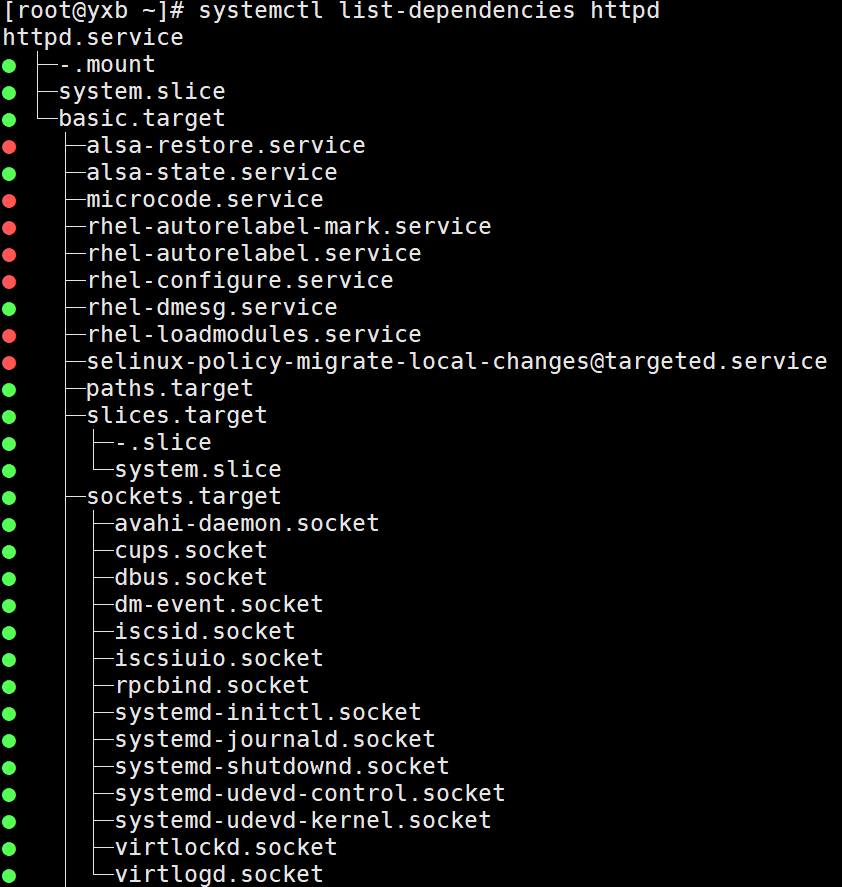Click the red dot beside rhel-loadmodules.service
Viewport: 842px width, 887px height.
click(9, 336)
